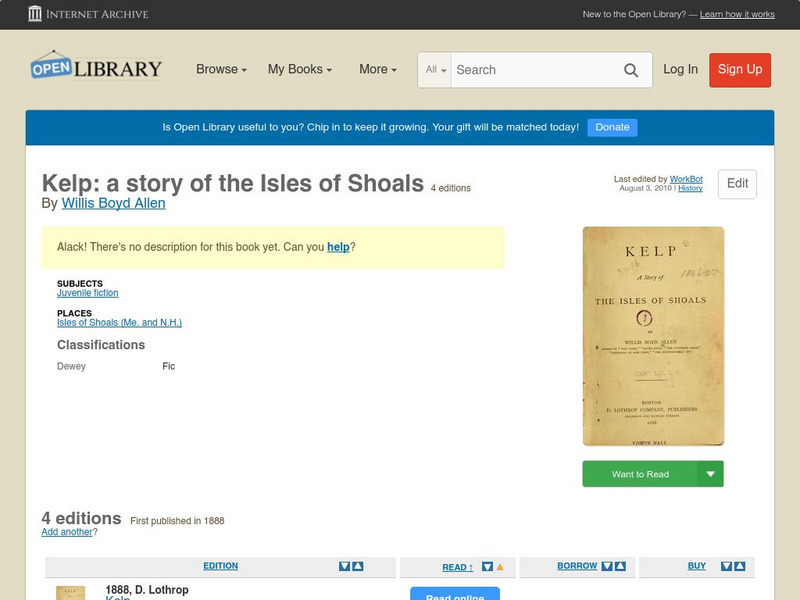Click the Edit button

coord(737,184)
